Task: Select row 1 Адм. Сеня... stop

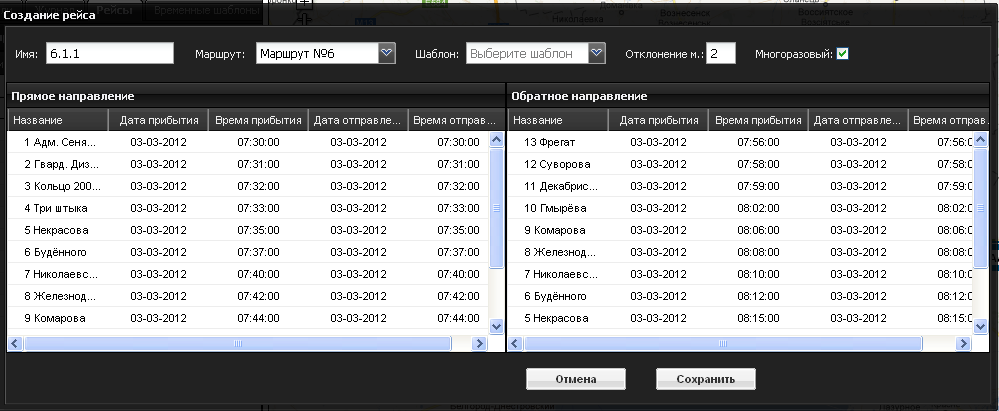Action: 248,142
